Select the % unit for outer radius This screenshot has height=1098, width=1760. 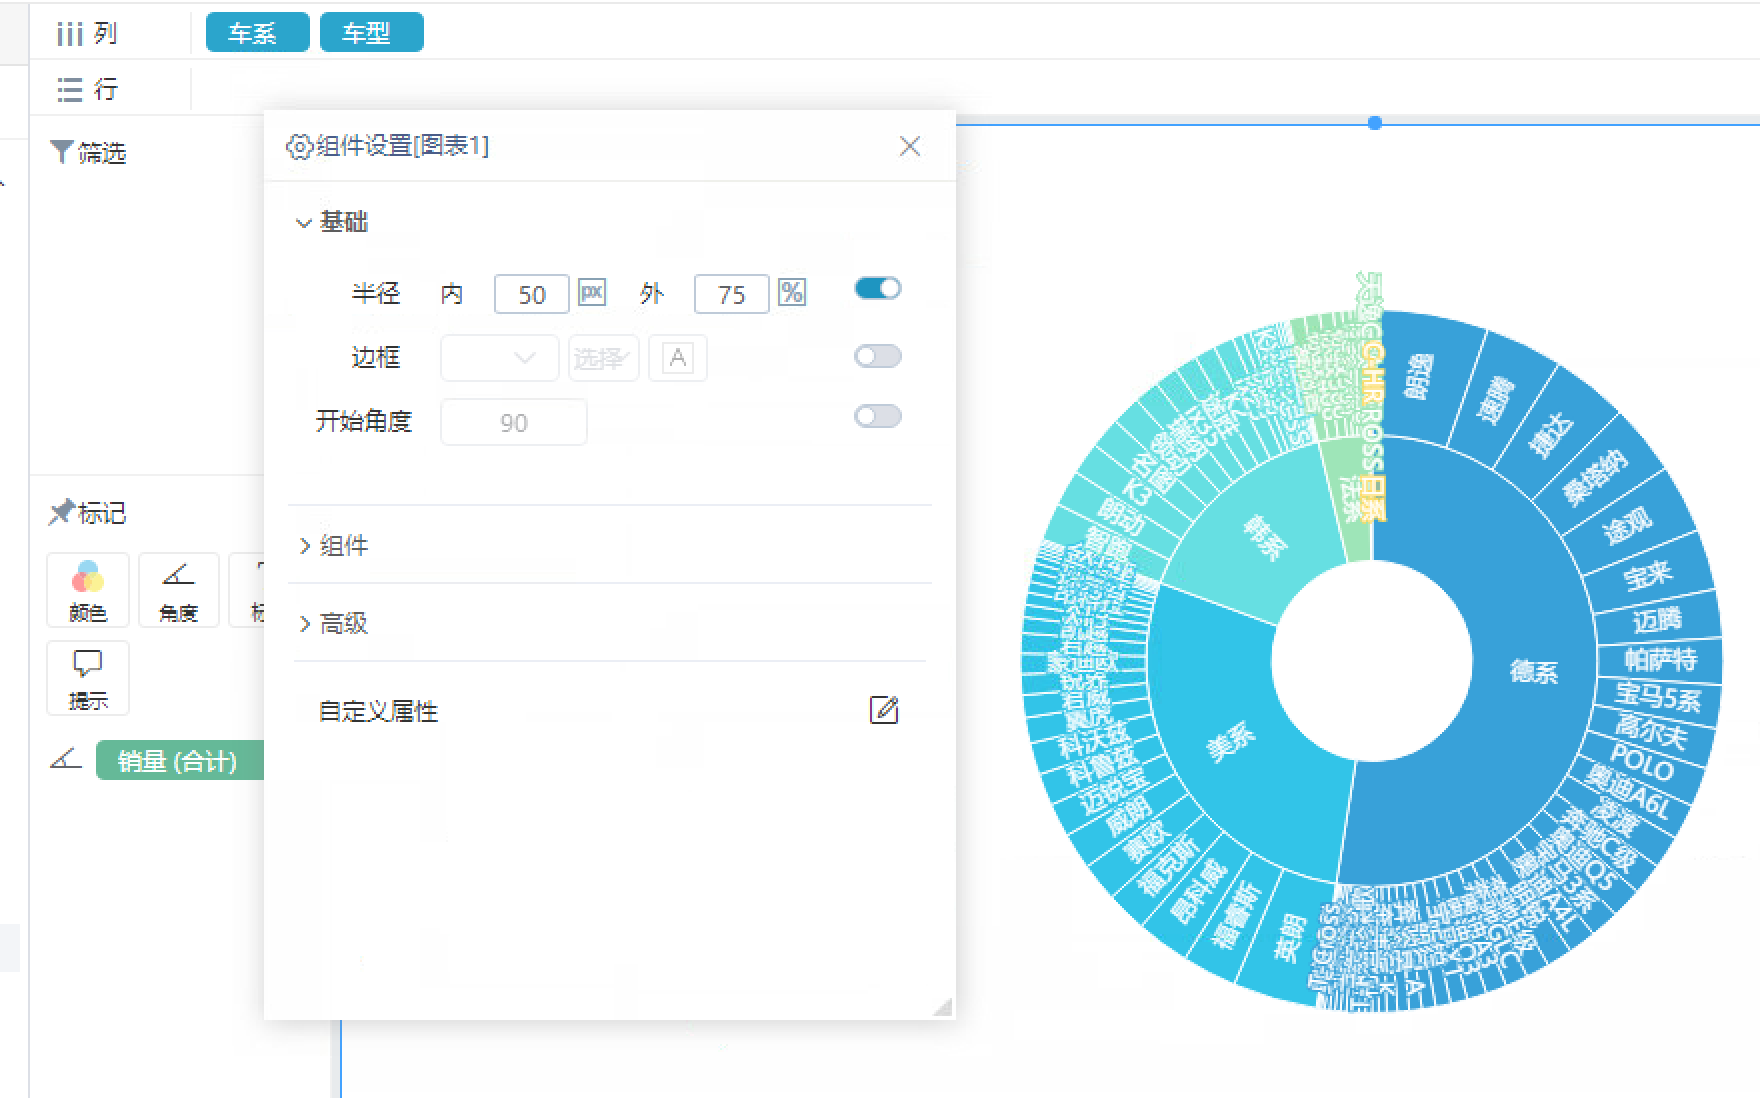pos(792,293)
